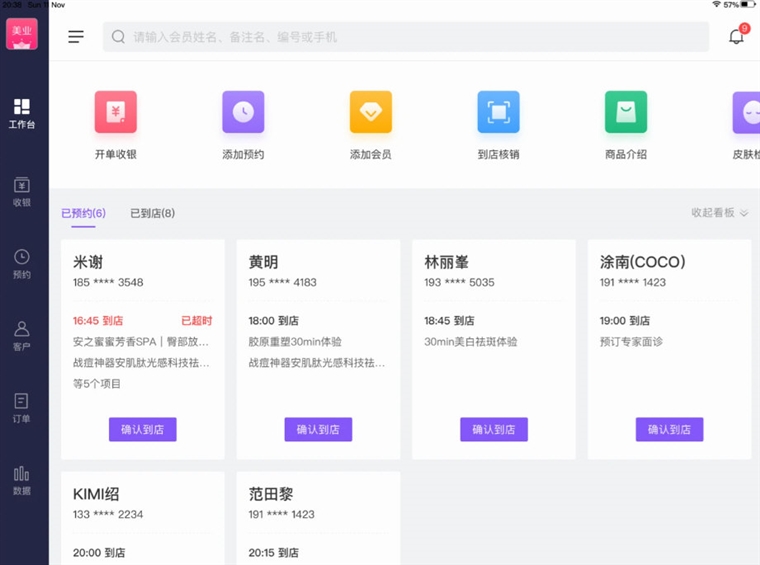
Task: Collapse the board via 收起看板
Action: click(x=720, y=213)
